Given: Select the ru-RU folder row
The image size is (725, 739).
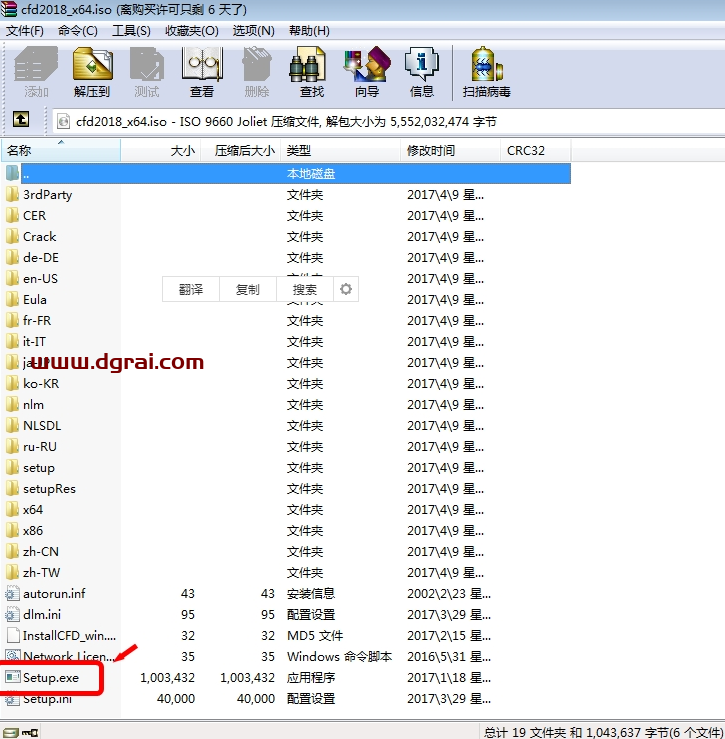Looking at the screenshot, I should (x=286, y=446).
